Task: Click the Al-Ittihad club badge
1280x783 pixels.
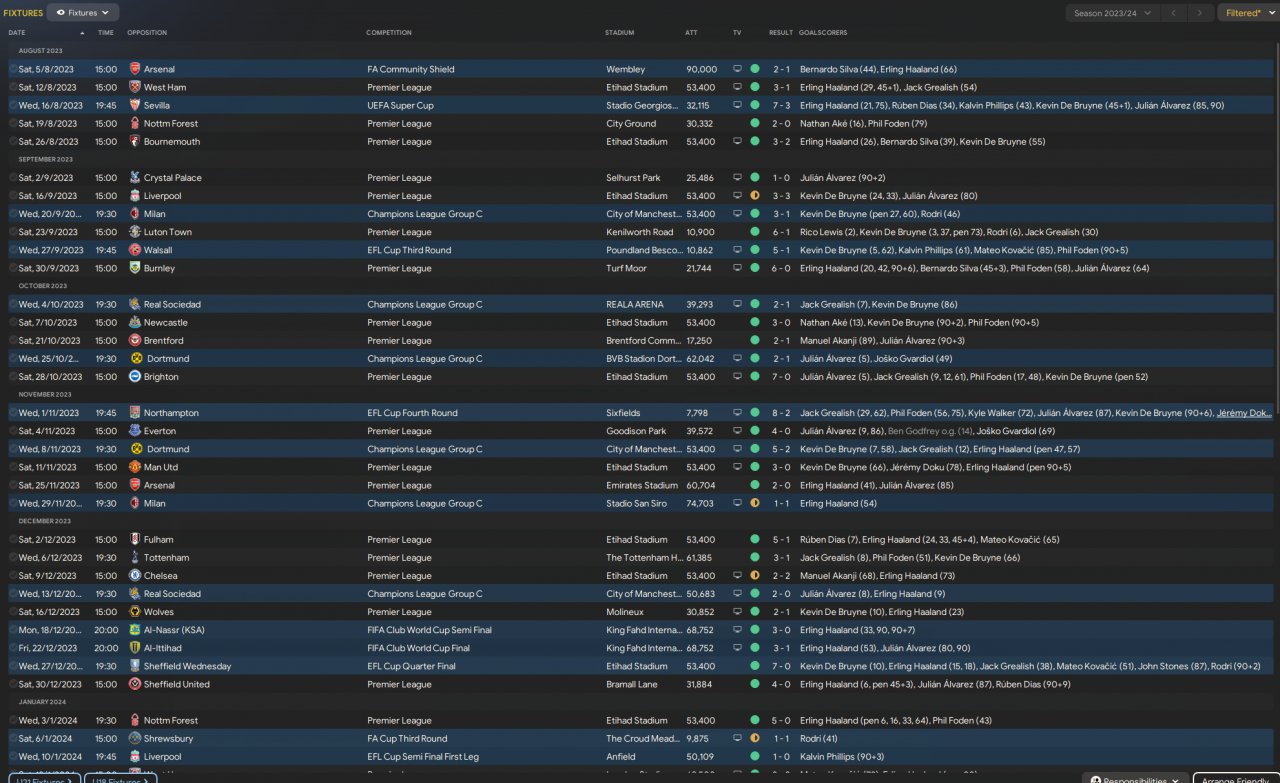Action: [x=135, y=648]
